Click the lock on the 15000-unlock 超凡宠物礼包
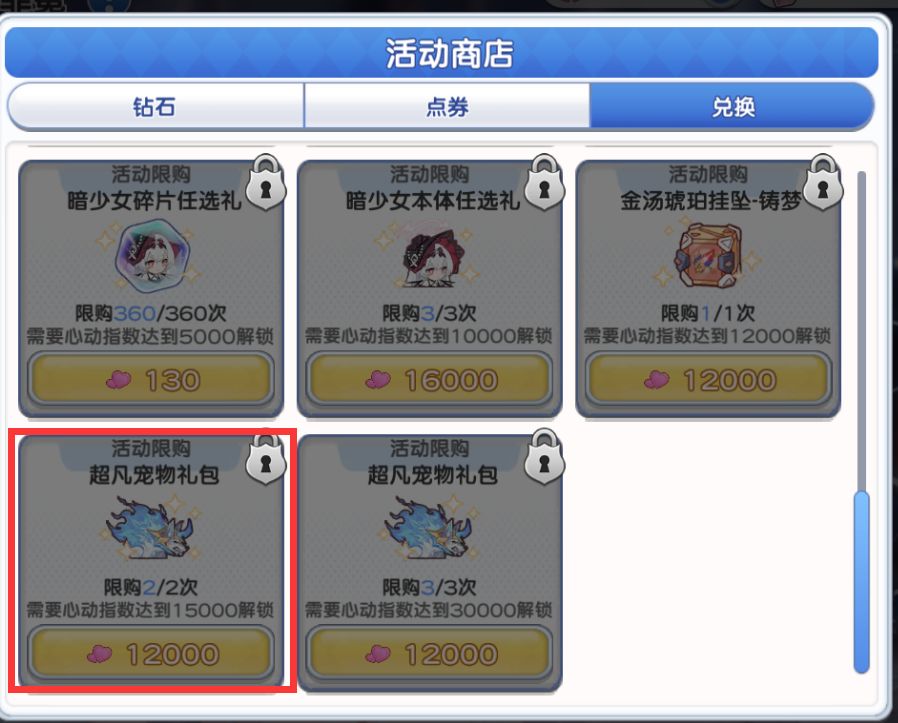Screen dimensions: 898x723 pyautogui.click(x=265, y=457)
